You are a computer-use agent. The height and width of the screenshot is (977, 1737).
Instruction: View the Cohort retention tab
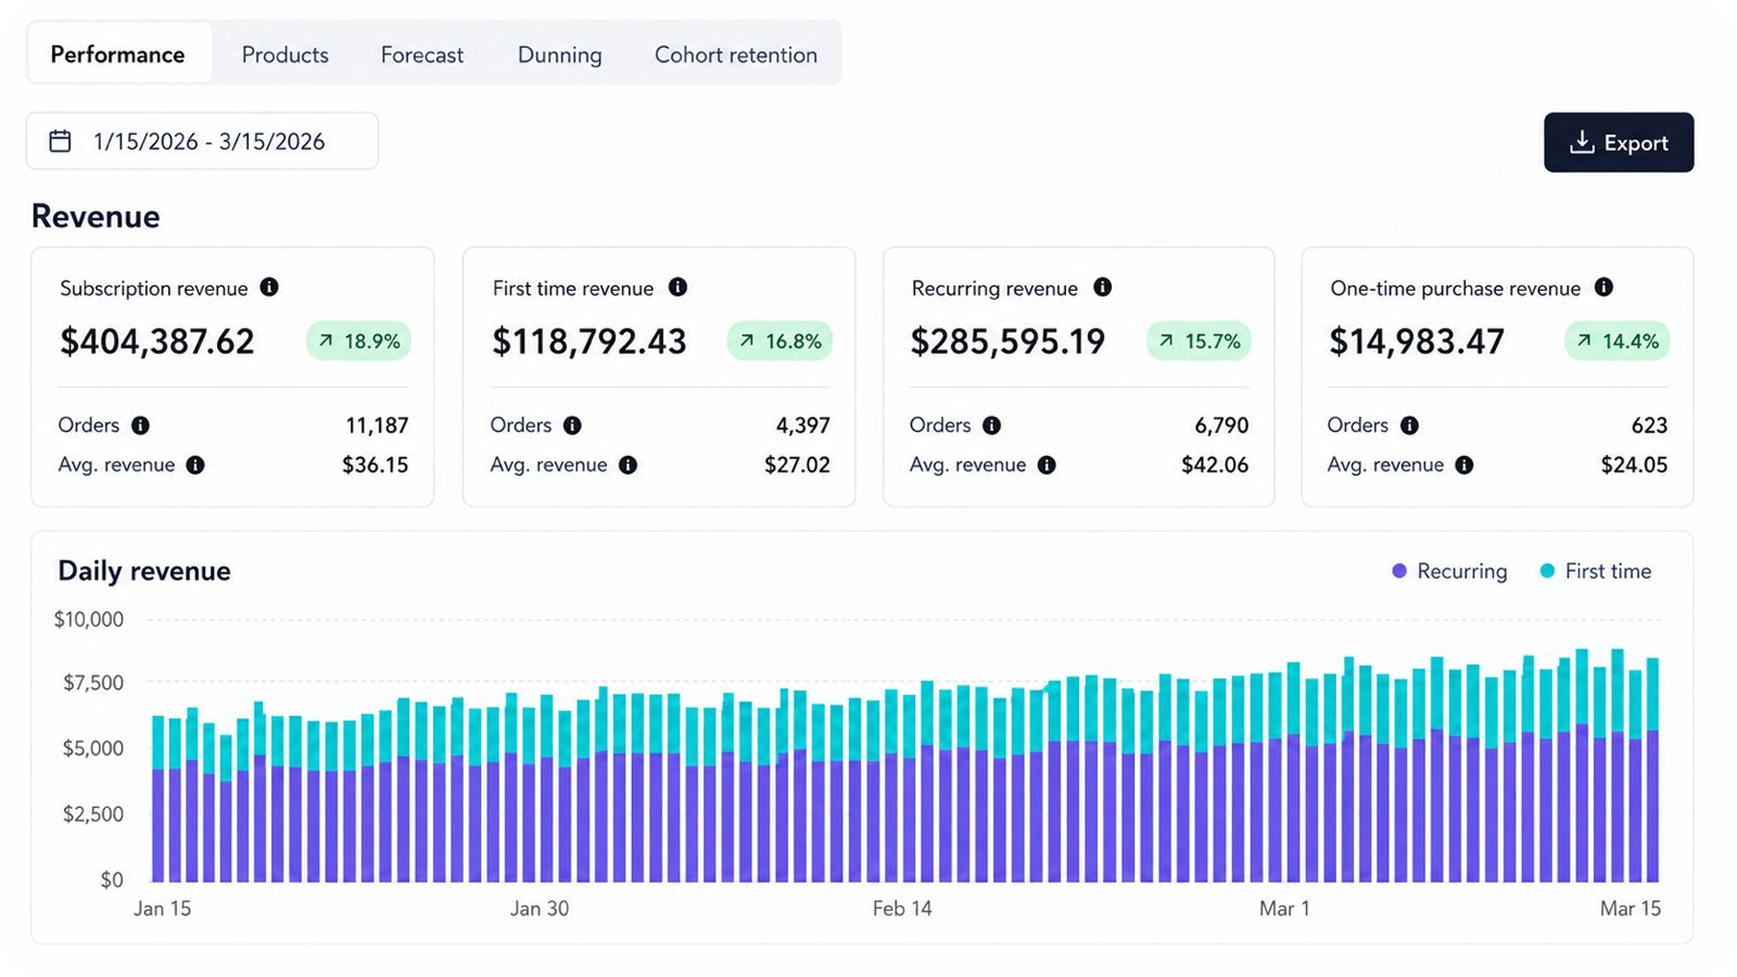(736, 54)
